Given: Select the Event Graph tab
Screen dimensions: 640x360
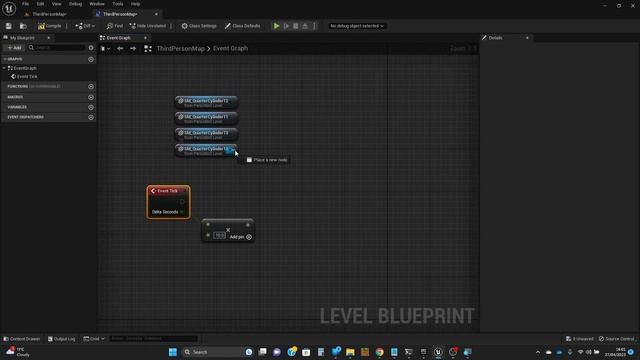Looking at the screenshot, I should [x=119, y=38].
